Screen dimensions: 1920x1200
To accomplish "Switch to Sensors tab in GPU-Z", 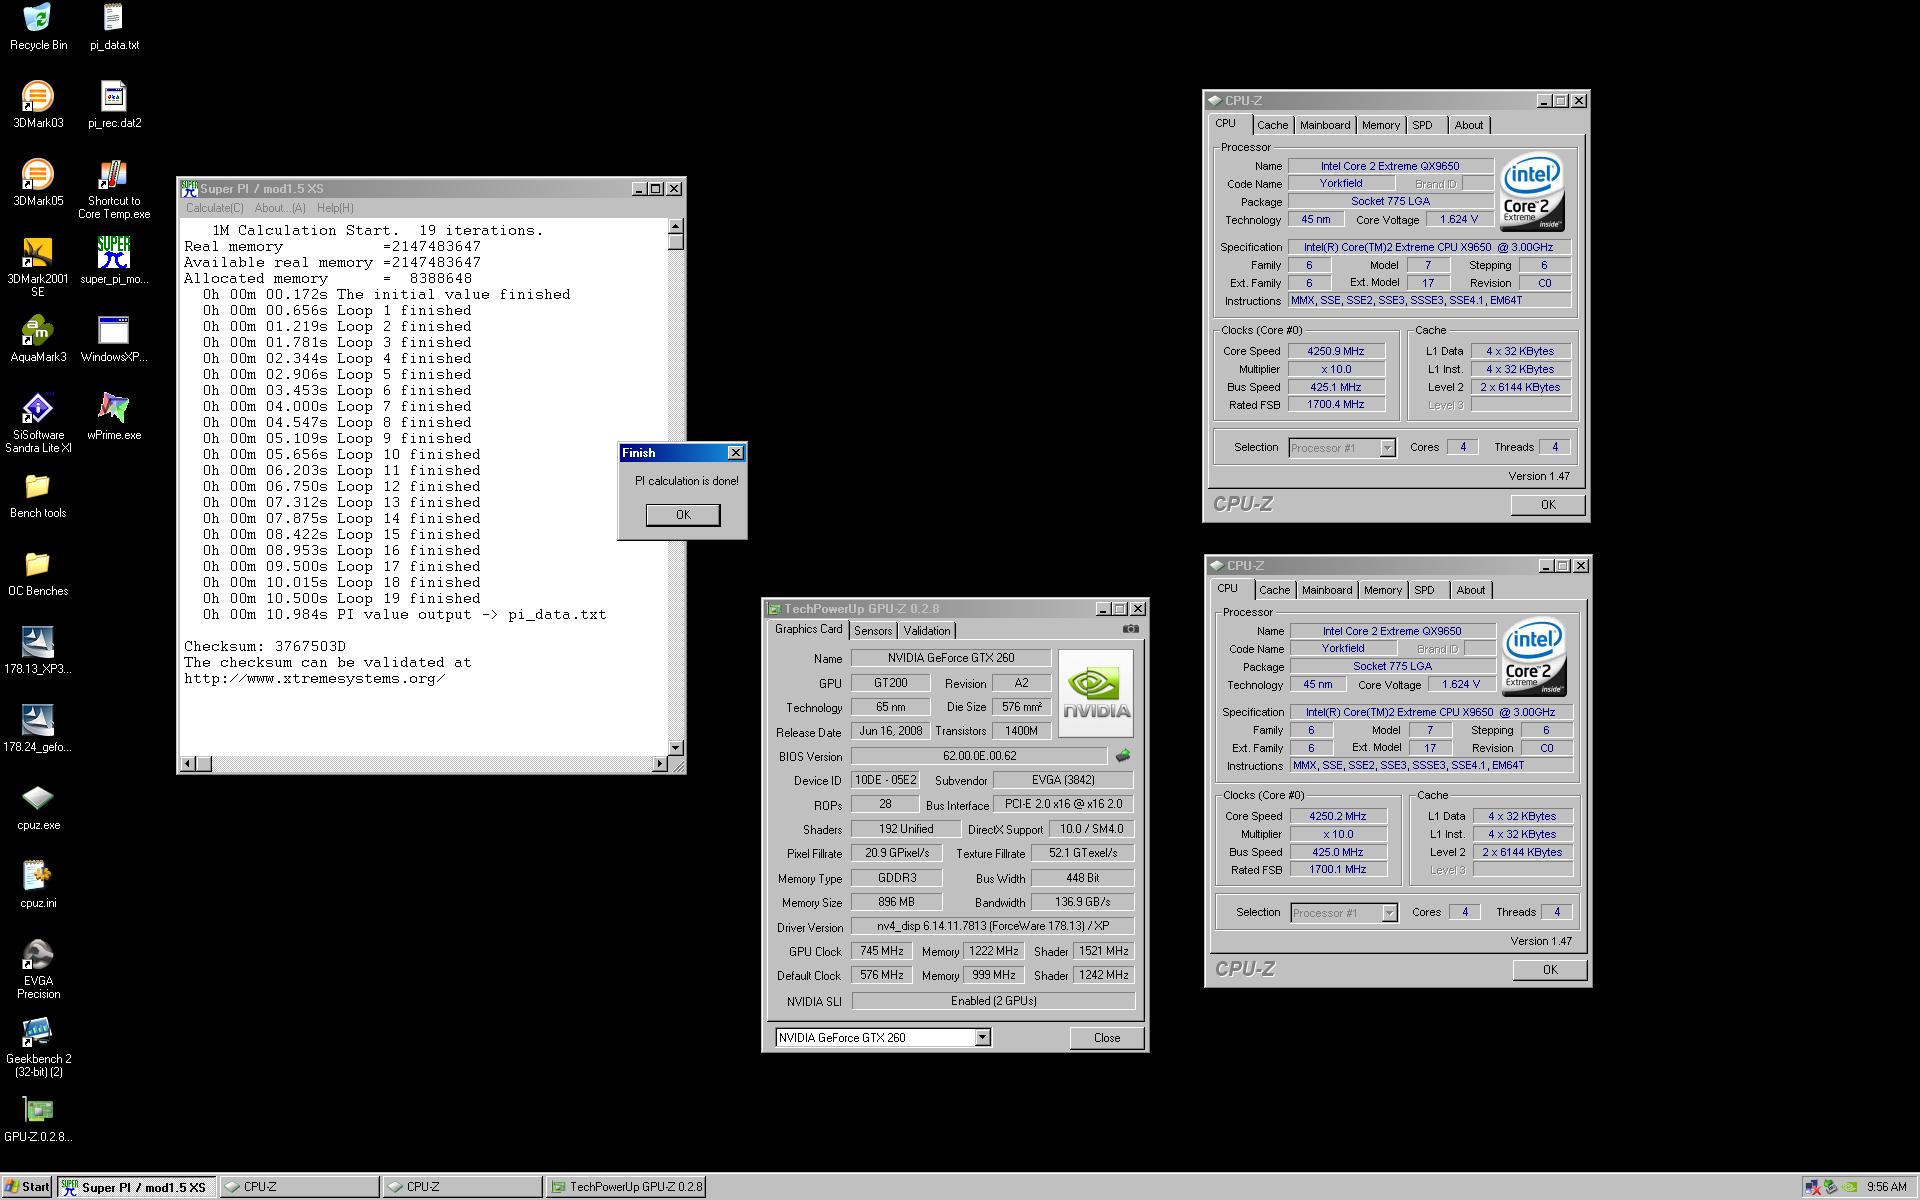I will (x=873, y=631).
